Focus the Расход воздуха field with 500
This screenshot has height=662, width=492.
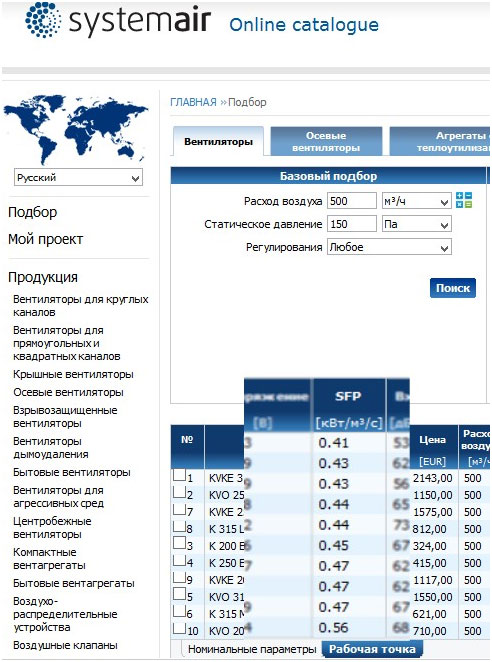(x=351, y=201)
